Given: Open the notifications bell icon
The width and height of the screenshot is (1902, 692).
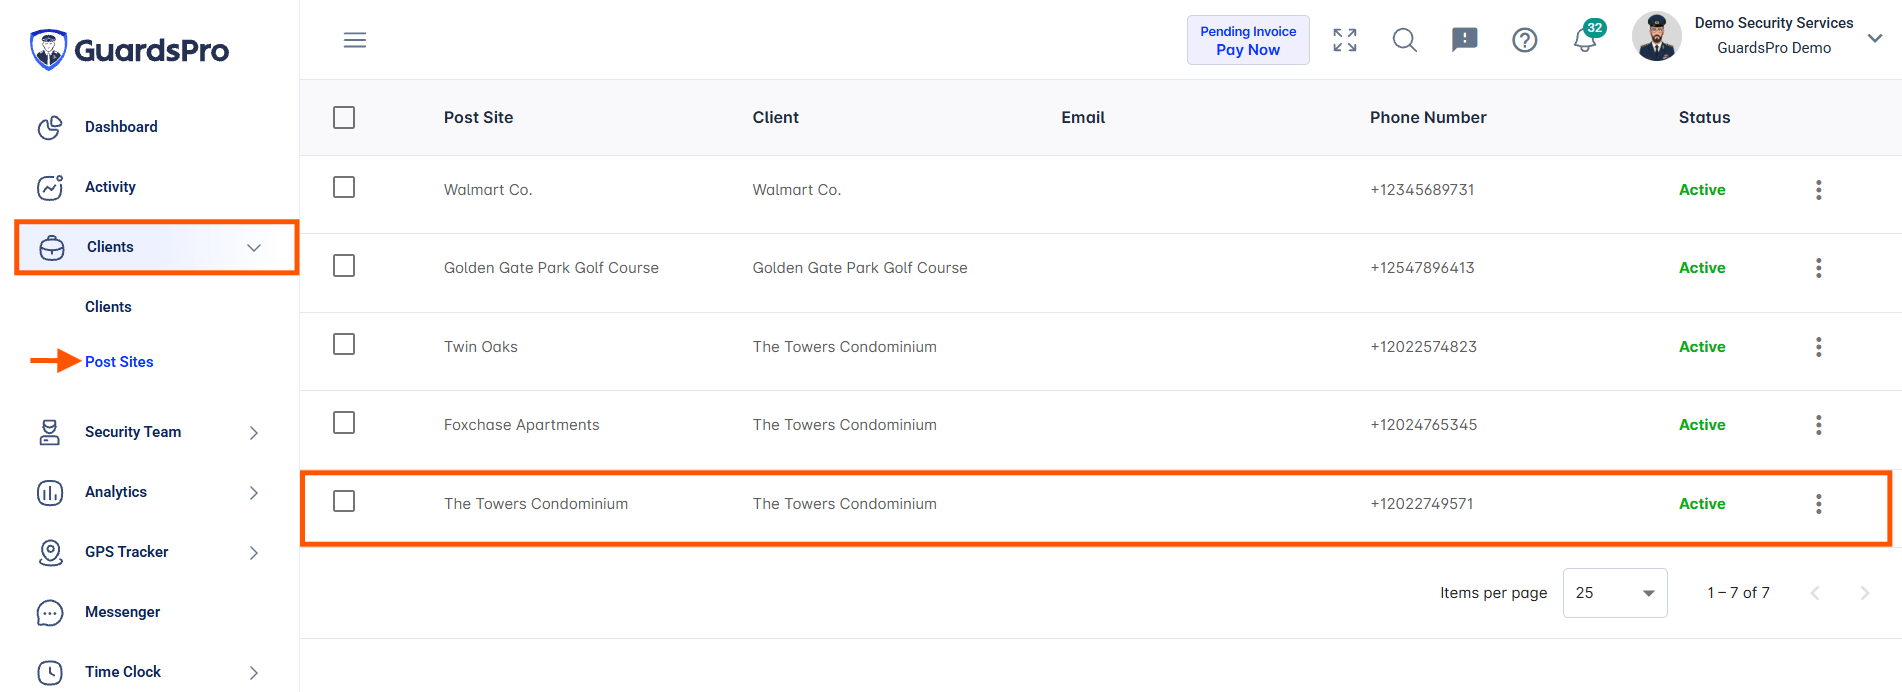Looking at the screenshot, I should tap(1585, 40).
